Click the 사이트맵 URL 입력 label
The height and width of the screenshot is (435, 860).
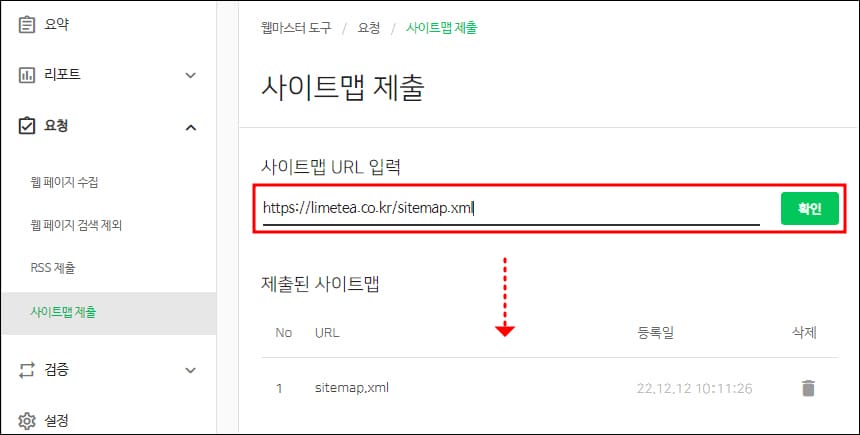pyautogui.click(x=331, y=167)
